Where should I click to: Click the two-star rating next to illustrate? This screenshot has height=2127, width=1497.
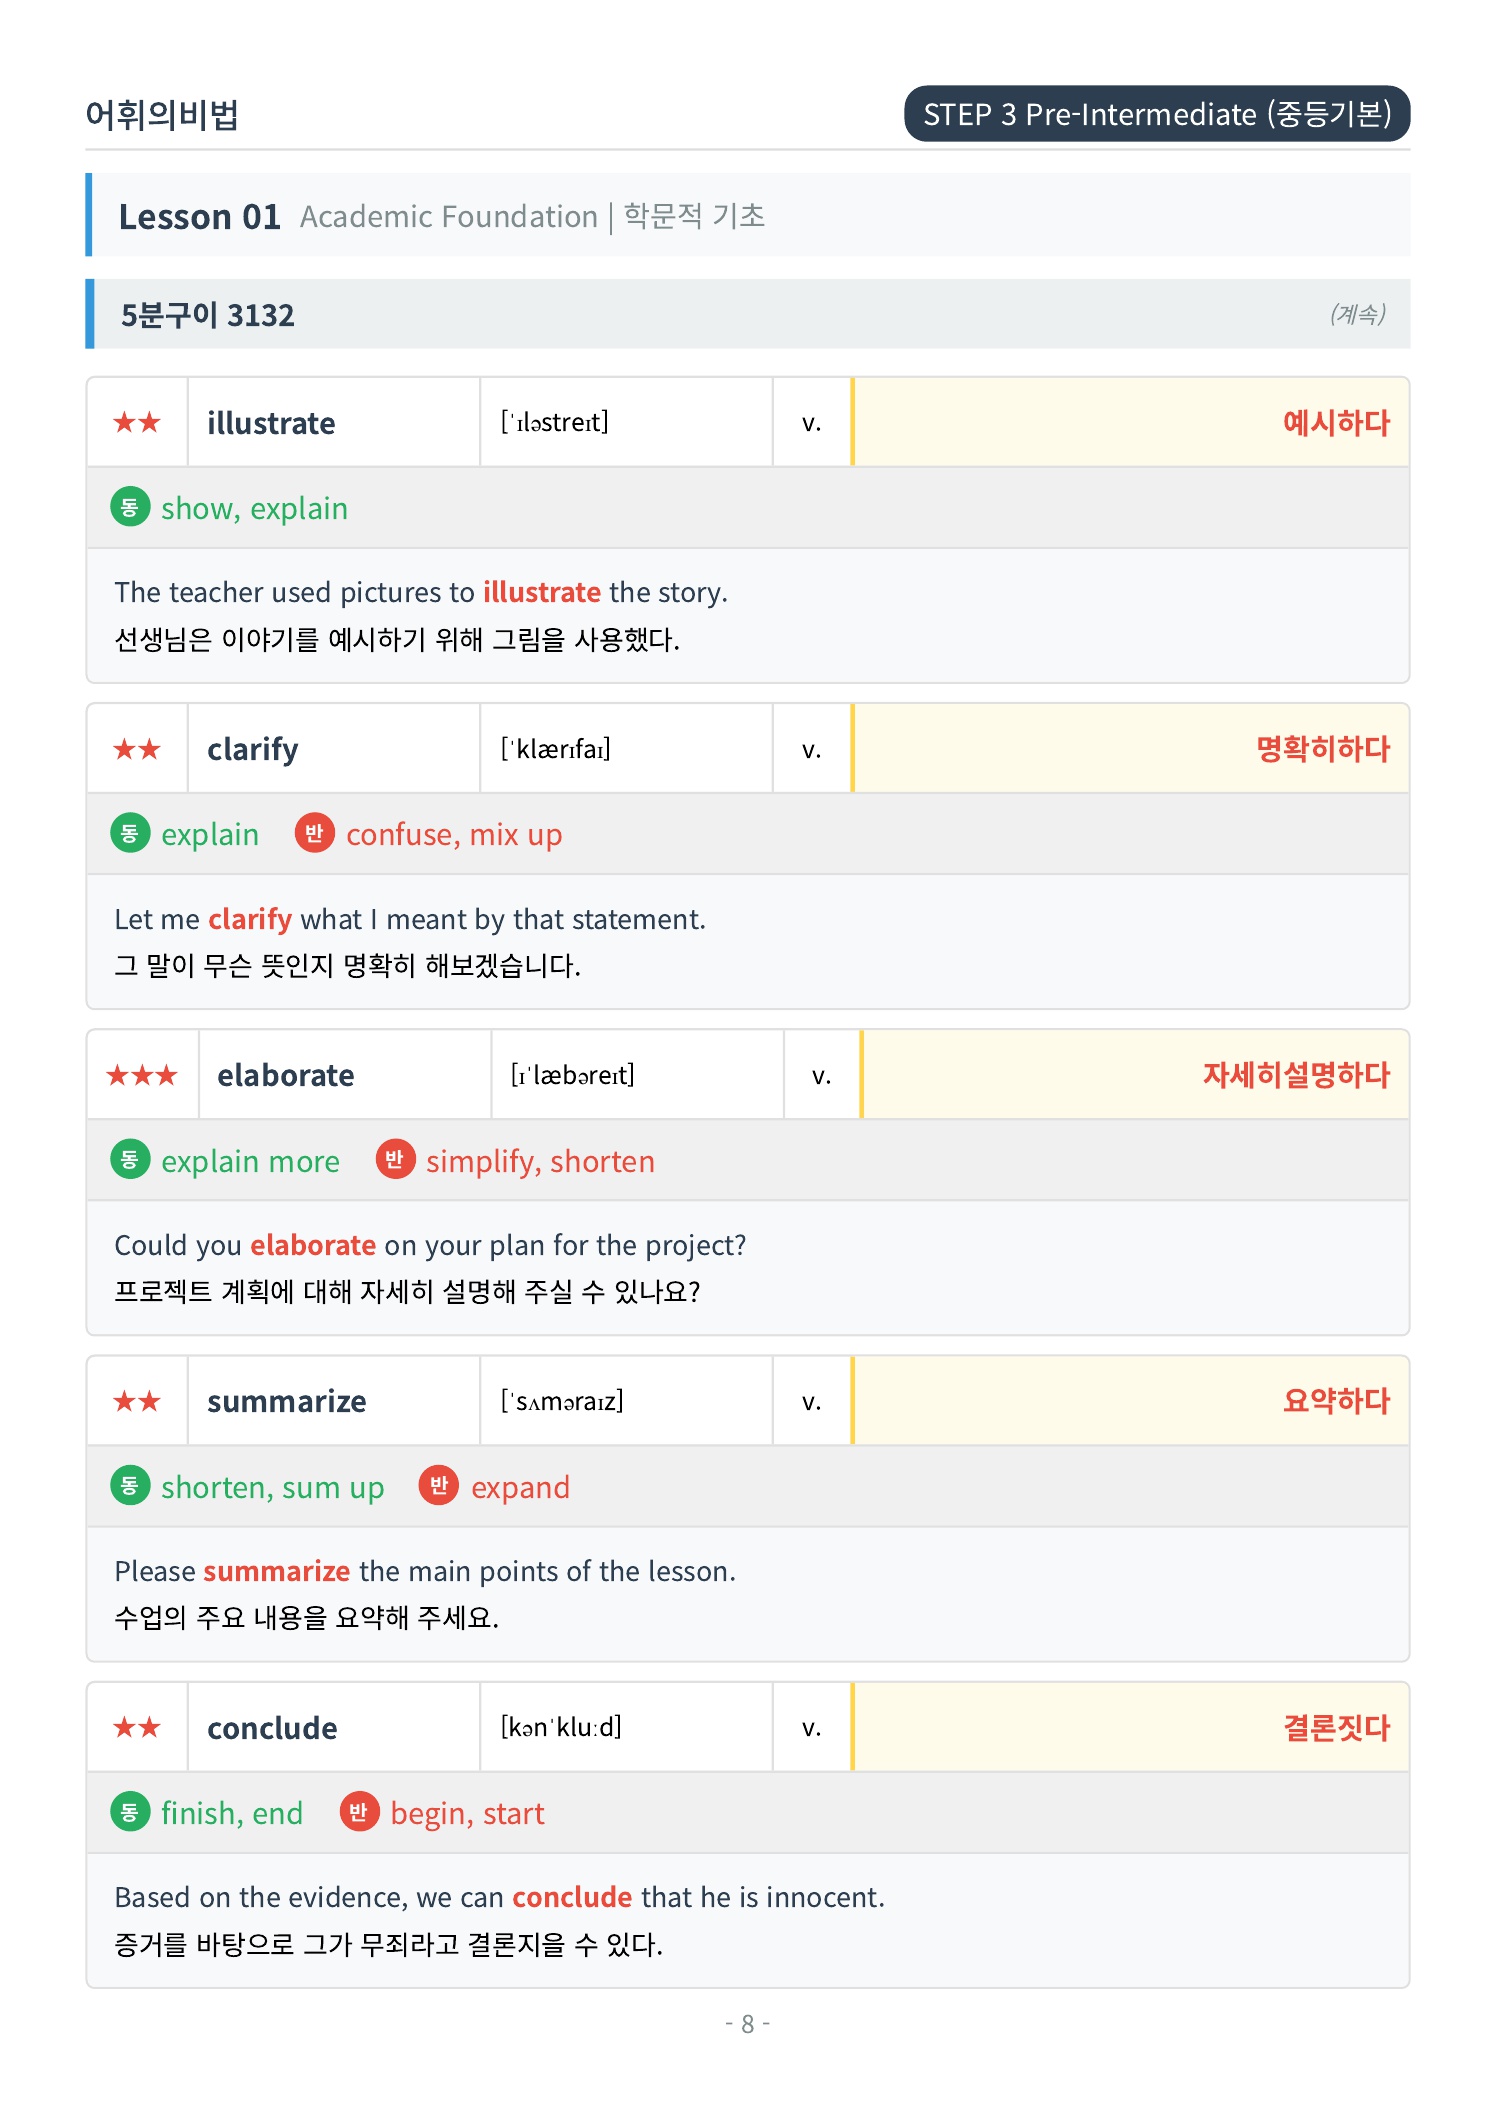coord(137,422)
